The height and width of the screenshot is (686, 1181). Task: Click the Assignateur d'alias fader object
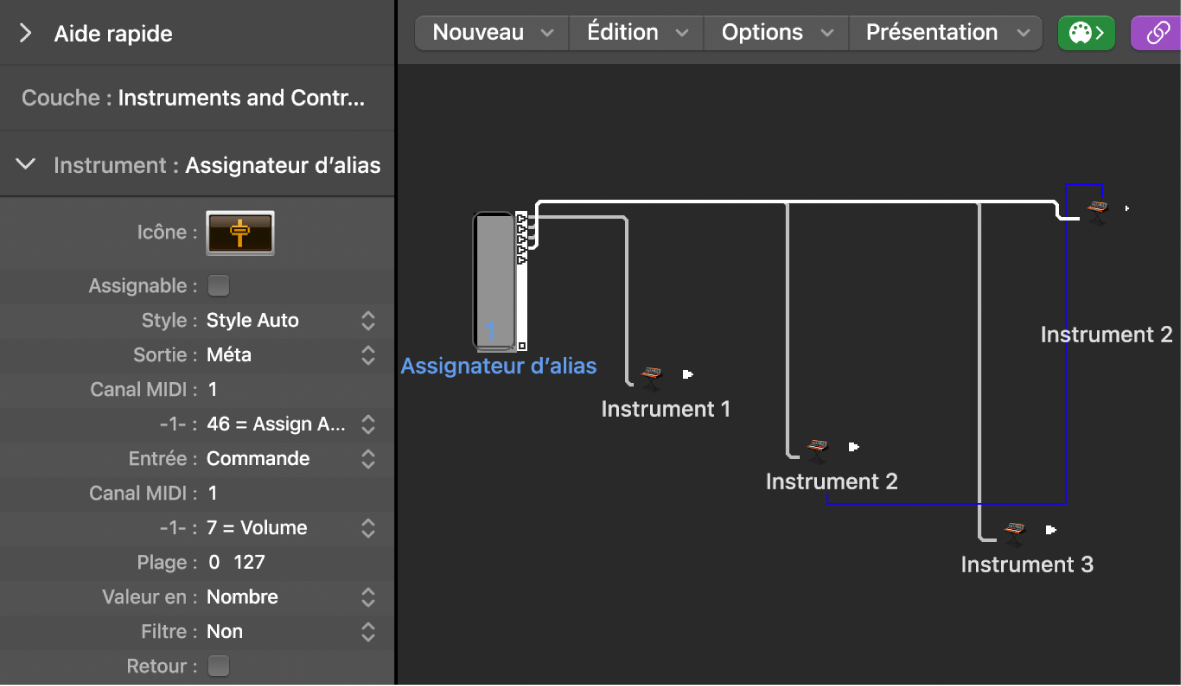[496, 280]
